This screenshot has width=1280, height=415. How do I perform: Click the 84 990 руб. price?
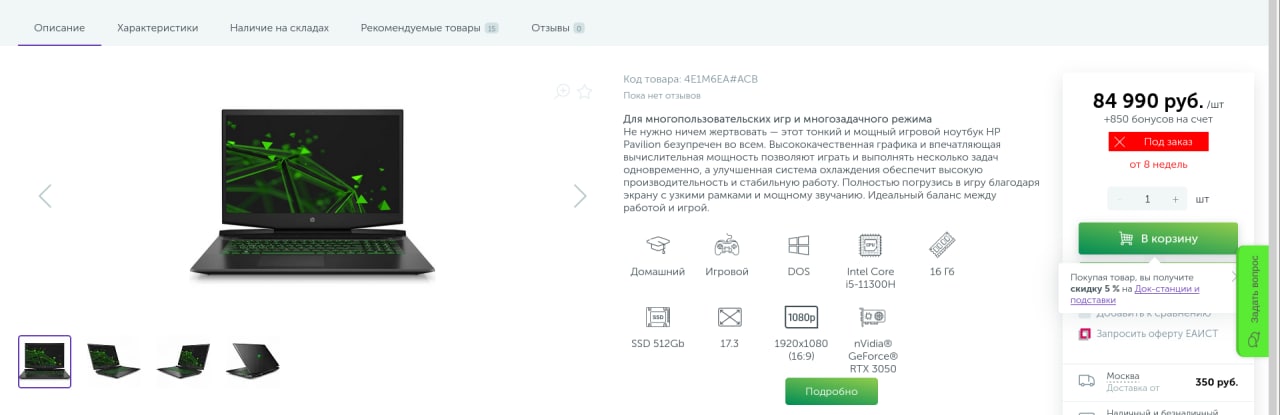1147,101
